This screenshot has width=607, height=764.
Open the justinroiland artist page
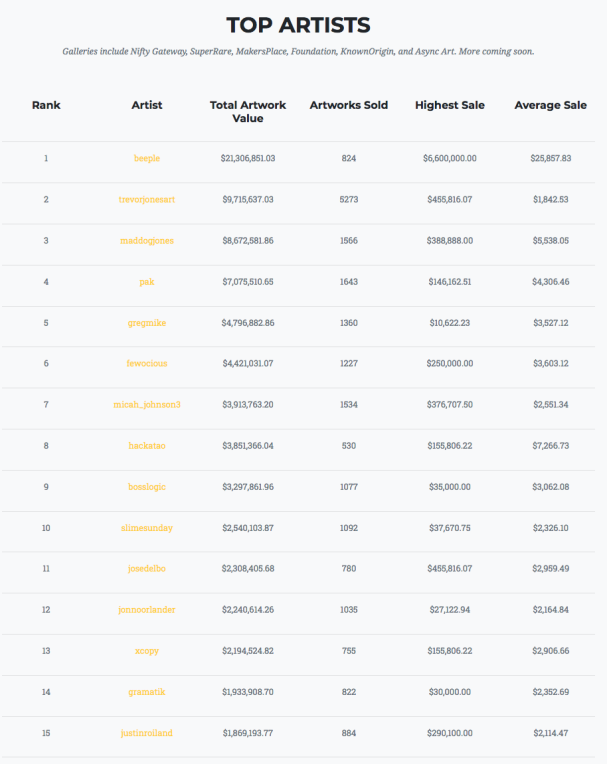coord(147,733)
